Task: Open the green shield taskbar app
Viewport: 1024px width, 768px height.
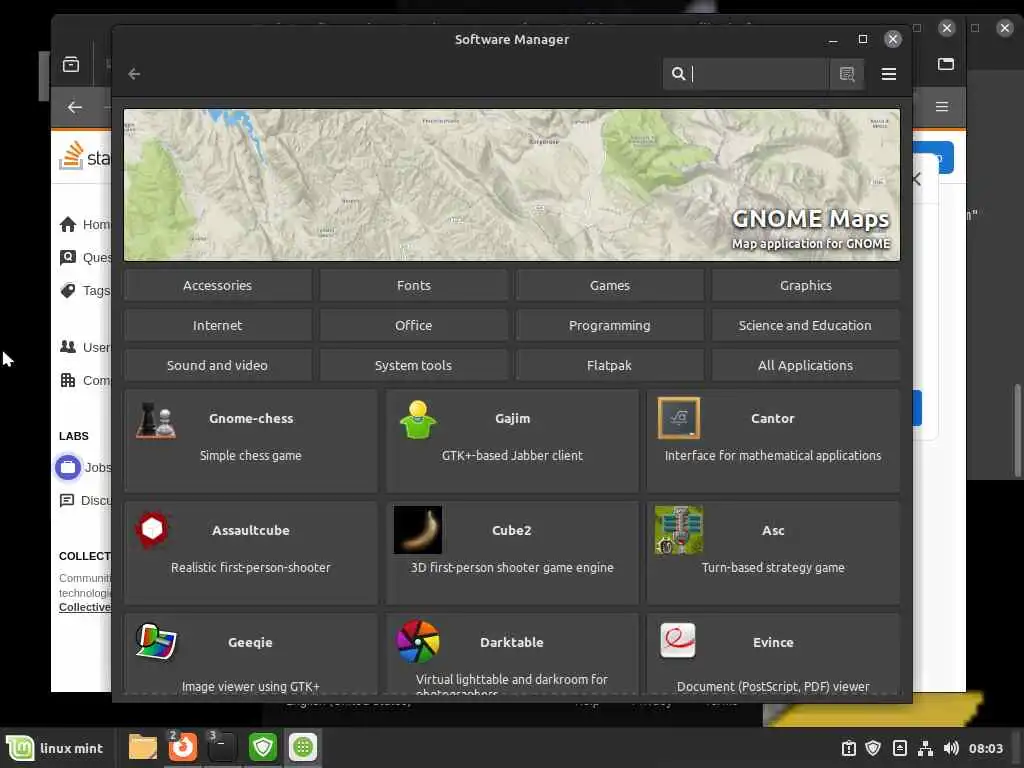Action: click(x=263, y=747)
